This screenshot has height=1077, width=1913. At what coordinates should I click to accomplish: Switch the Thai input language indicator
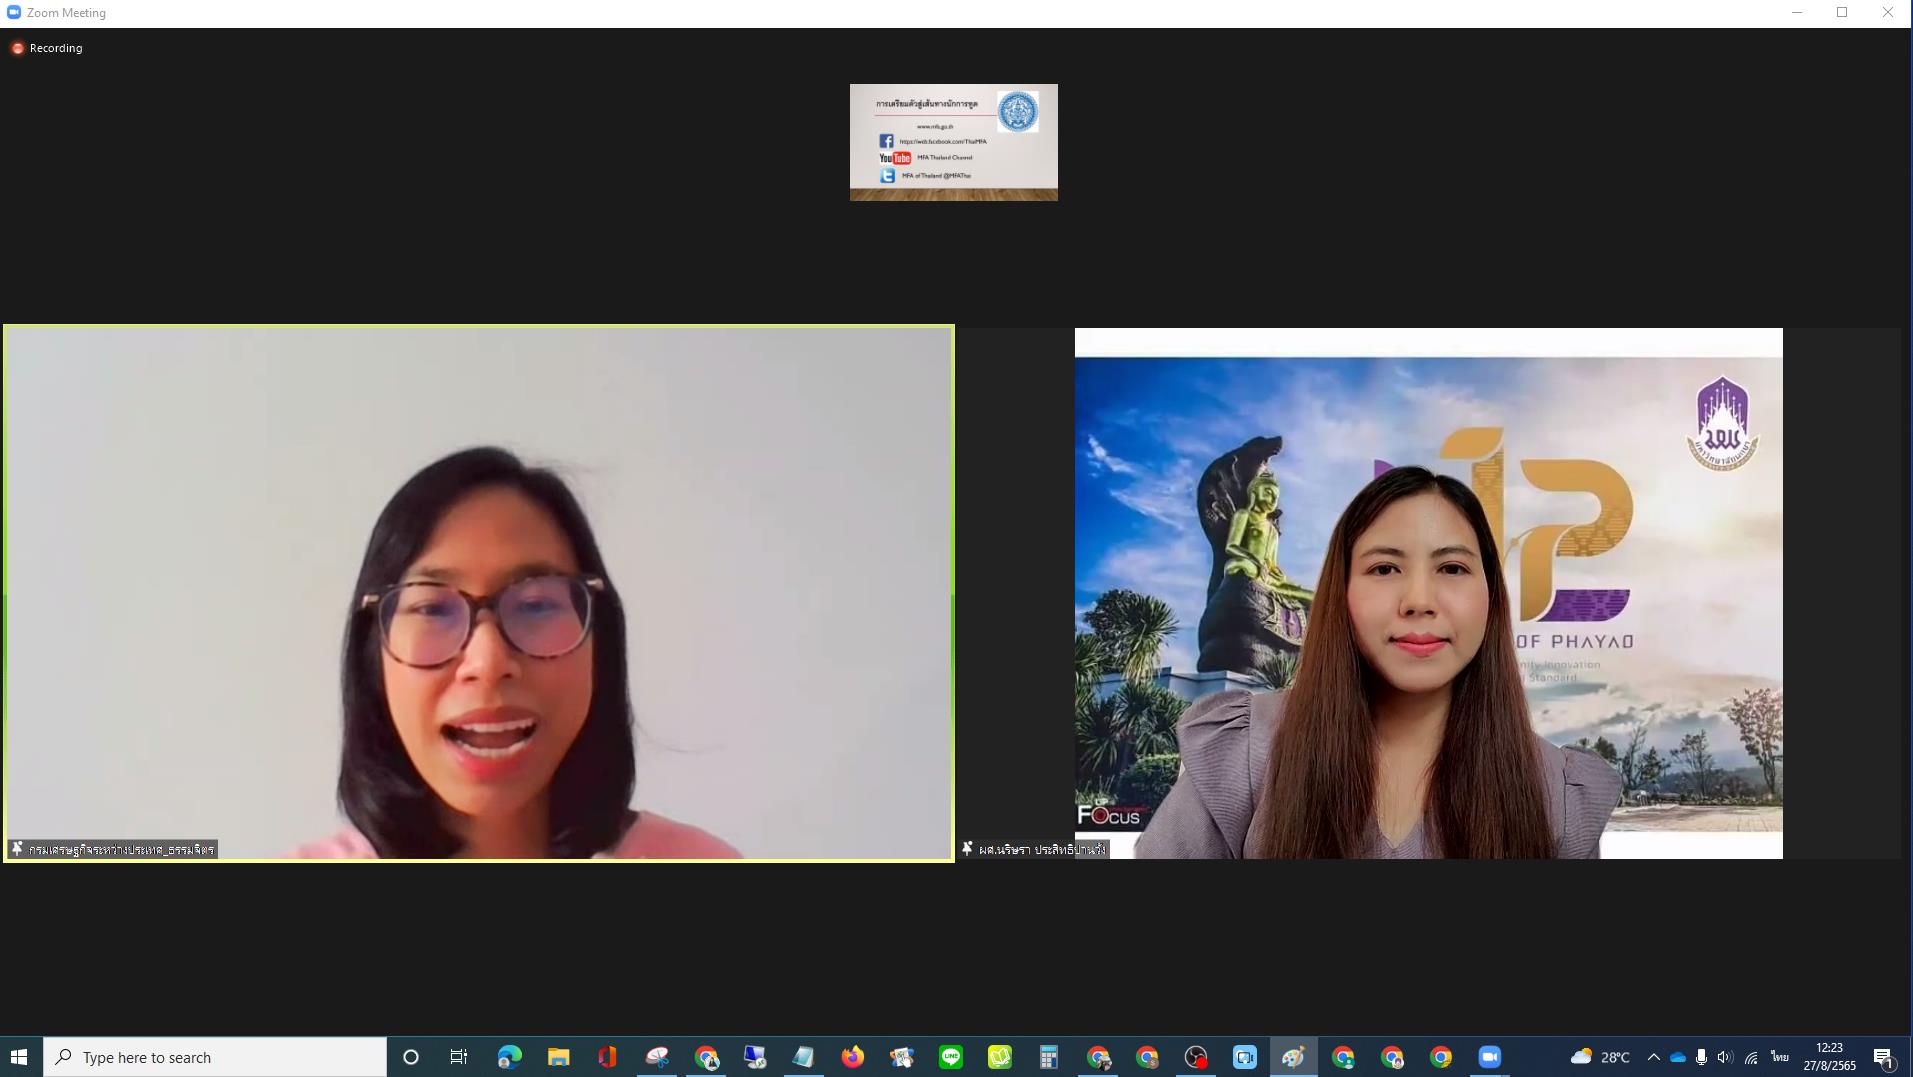click(x=1779, y=1057)
